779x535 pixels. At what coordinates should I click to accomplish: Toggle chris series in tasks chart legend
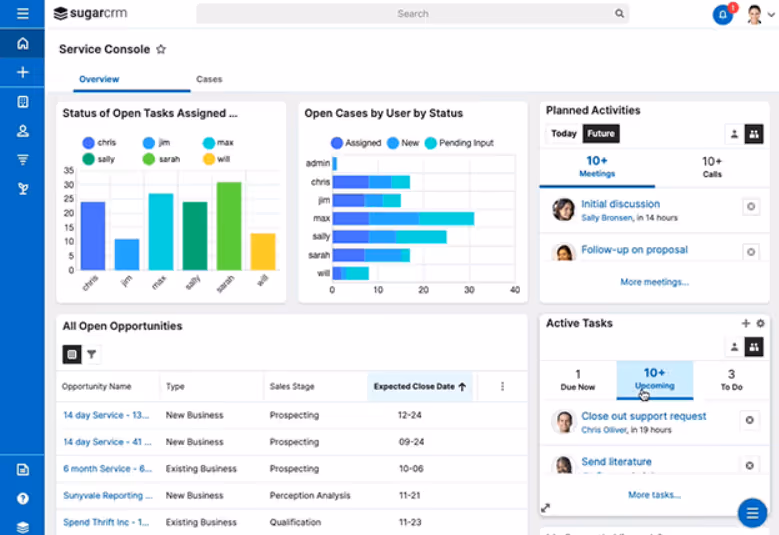[x=99, y=143]
